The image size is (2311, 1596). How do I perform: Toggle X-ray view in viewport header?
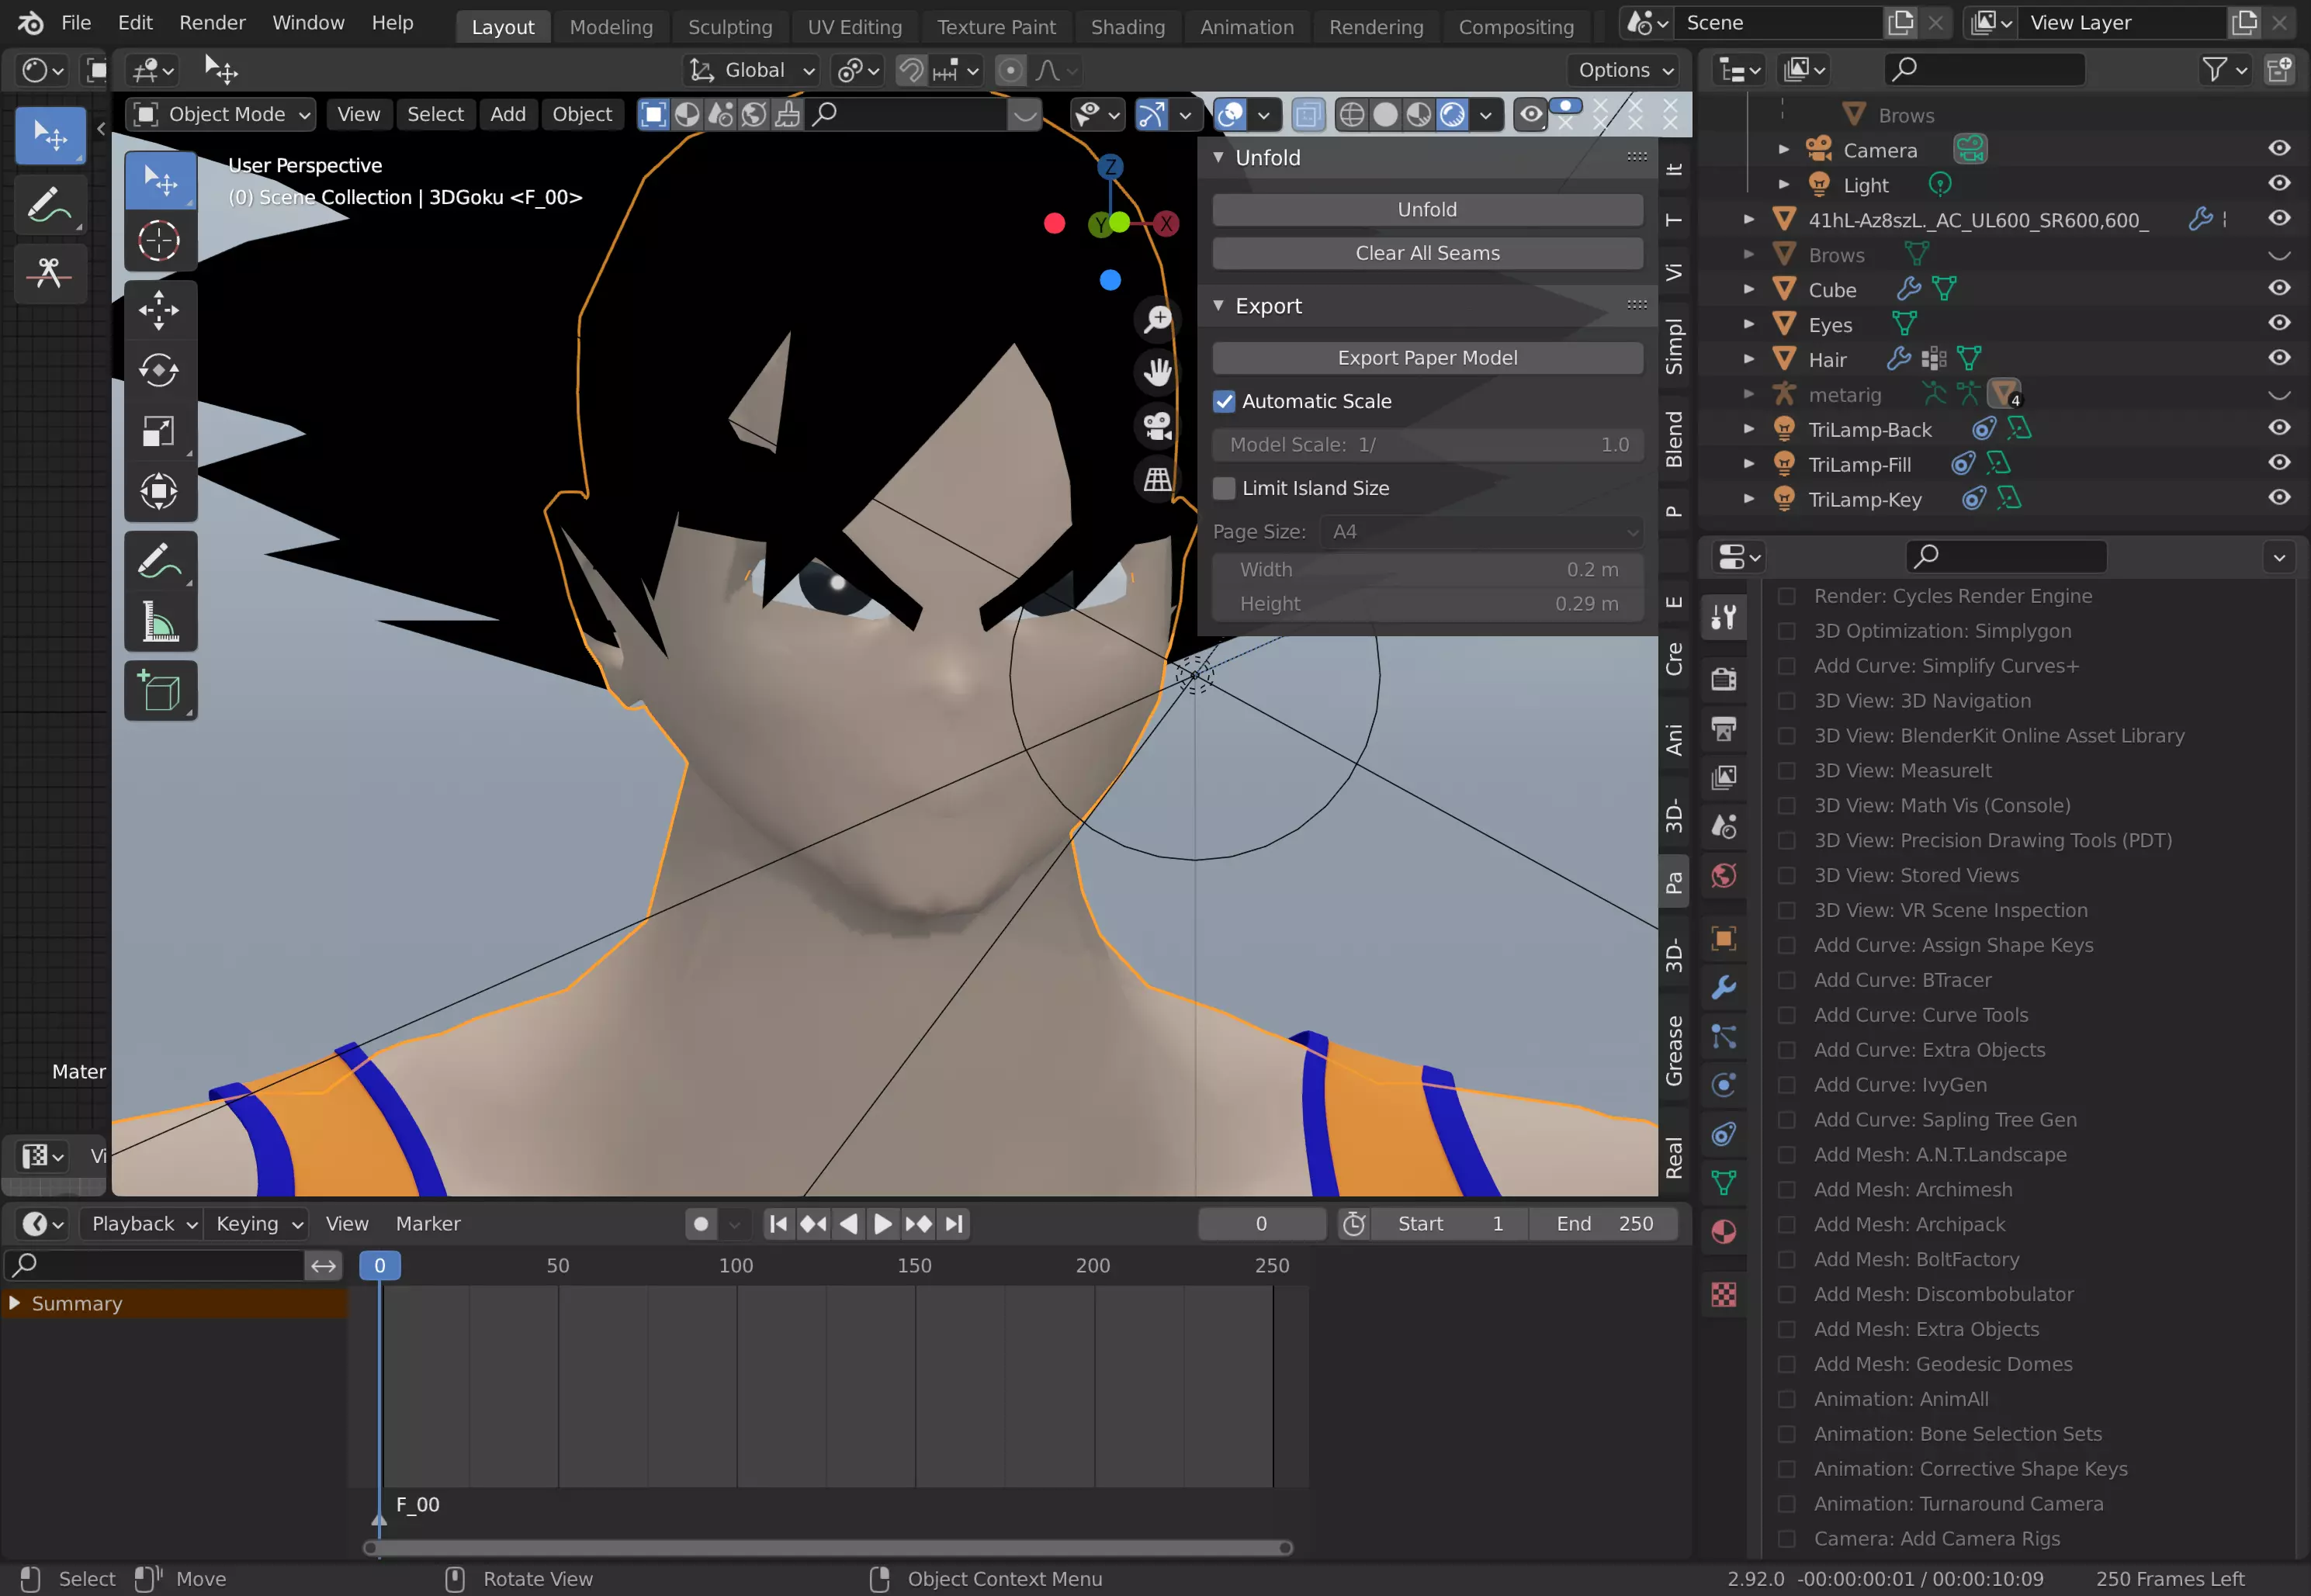click(x=1307, y=115)
